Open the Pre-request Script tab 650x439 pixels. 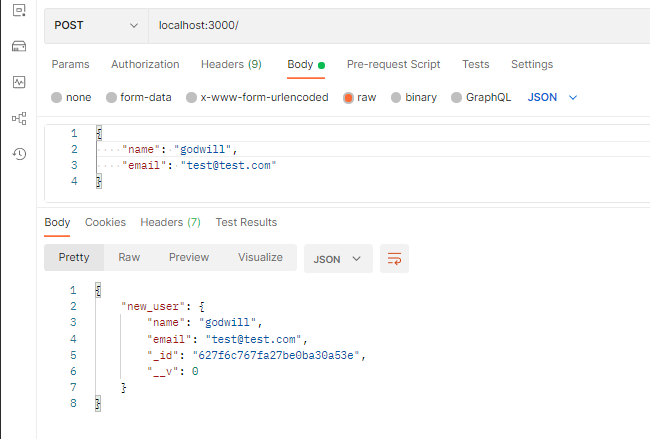coord(393,64)
